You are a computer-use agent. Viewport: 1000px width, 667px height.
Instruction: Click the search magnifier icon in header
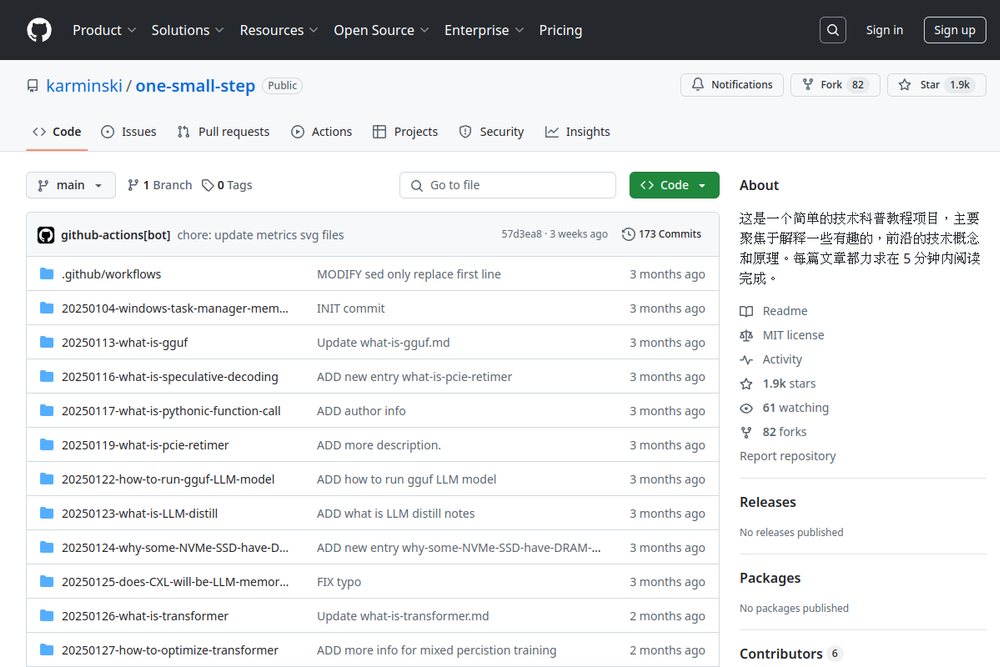(832, 30)
